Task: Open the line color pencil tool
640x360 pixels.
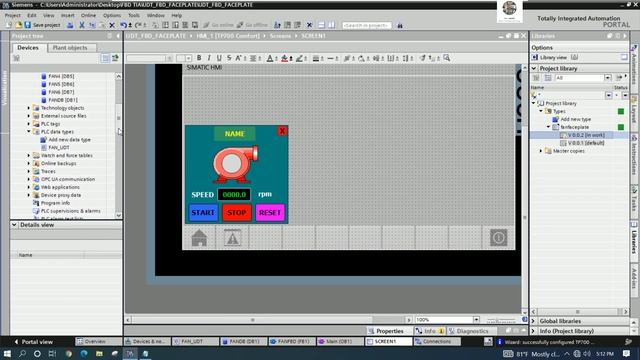Action: [x=299, y=58]
